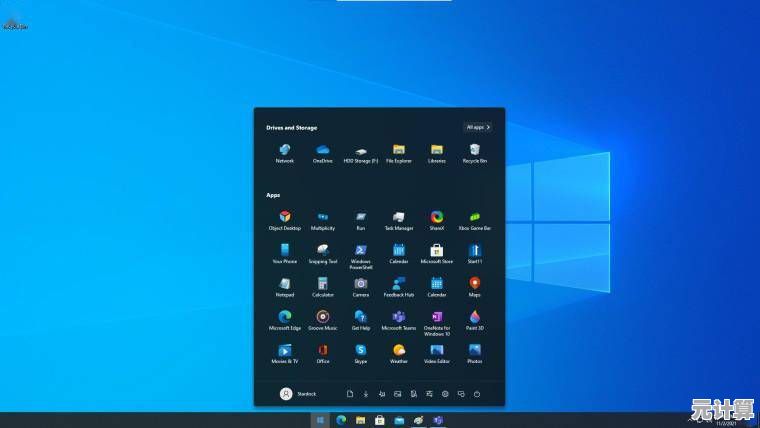Open Downloads from the start menu footer
Image resolution: width=760 pixels, height=428 pixels.
point(366,394)
